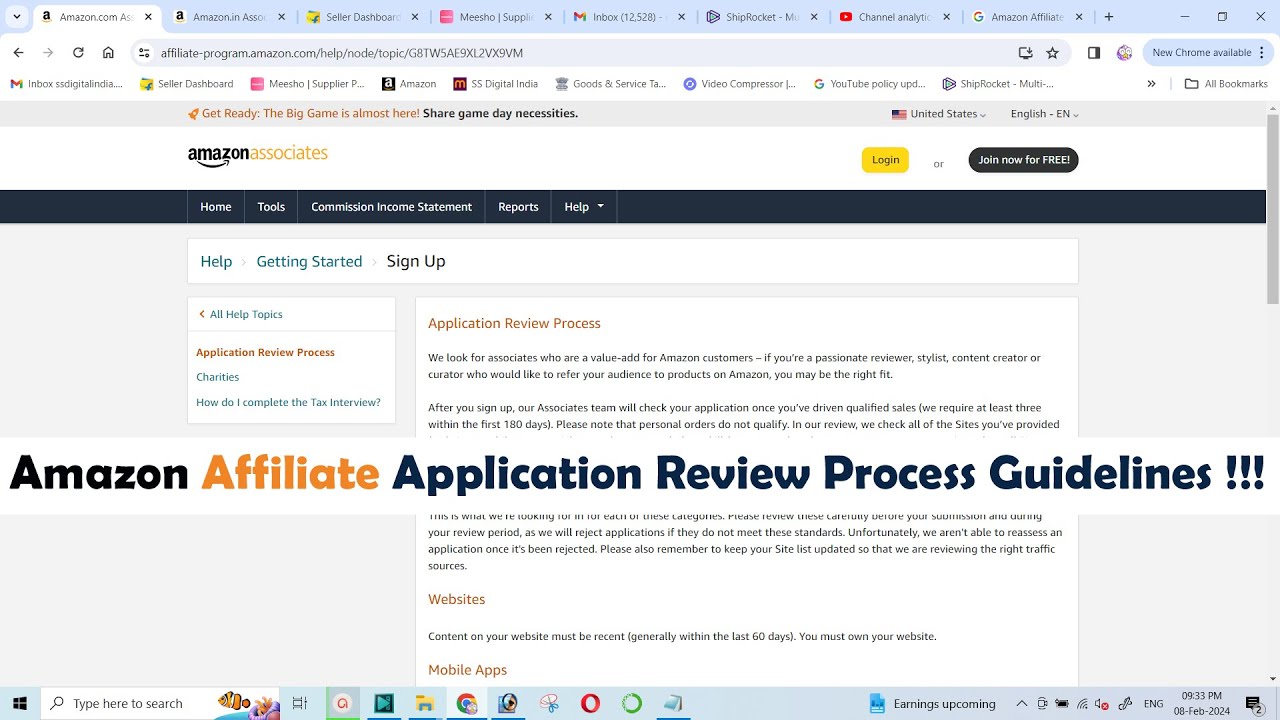Expand the English - EN language dropdown
Image resolution: width=1280 pixels, height=720 pixels.
pos(1044,114)
